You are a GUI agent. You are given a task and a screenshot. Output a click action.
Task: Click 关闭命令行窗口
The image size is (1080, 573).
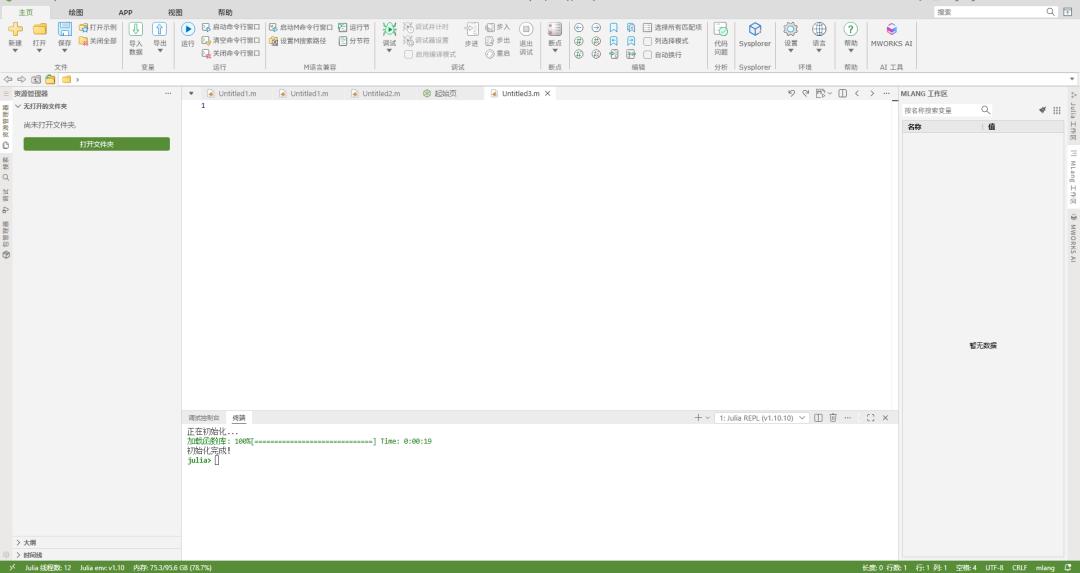(231, 53)
